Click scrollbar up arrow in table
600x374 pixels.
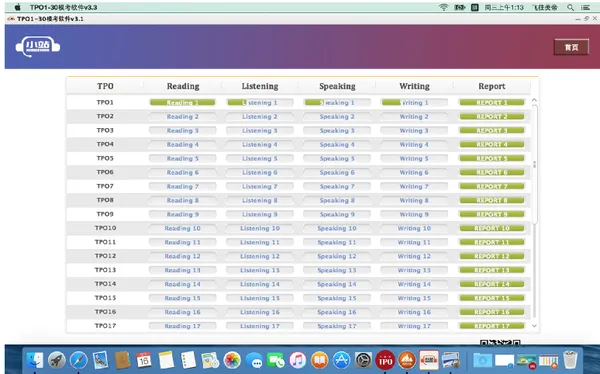coord(534,100)
